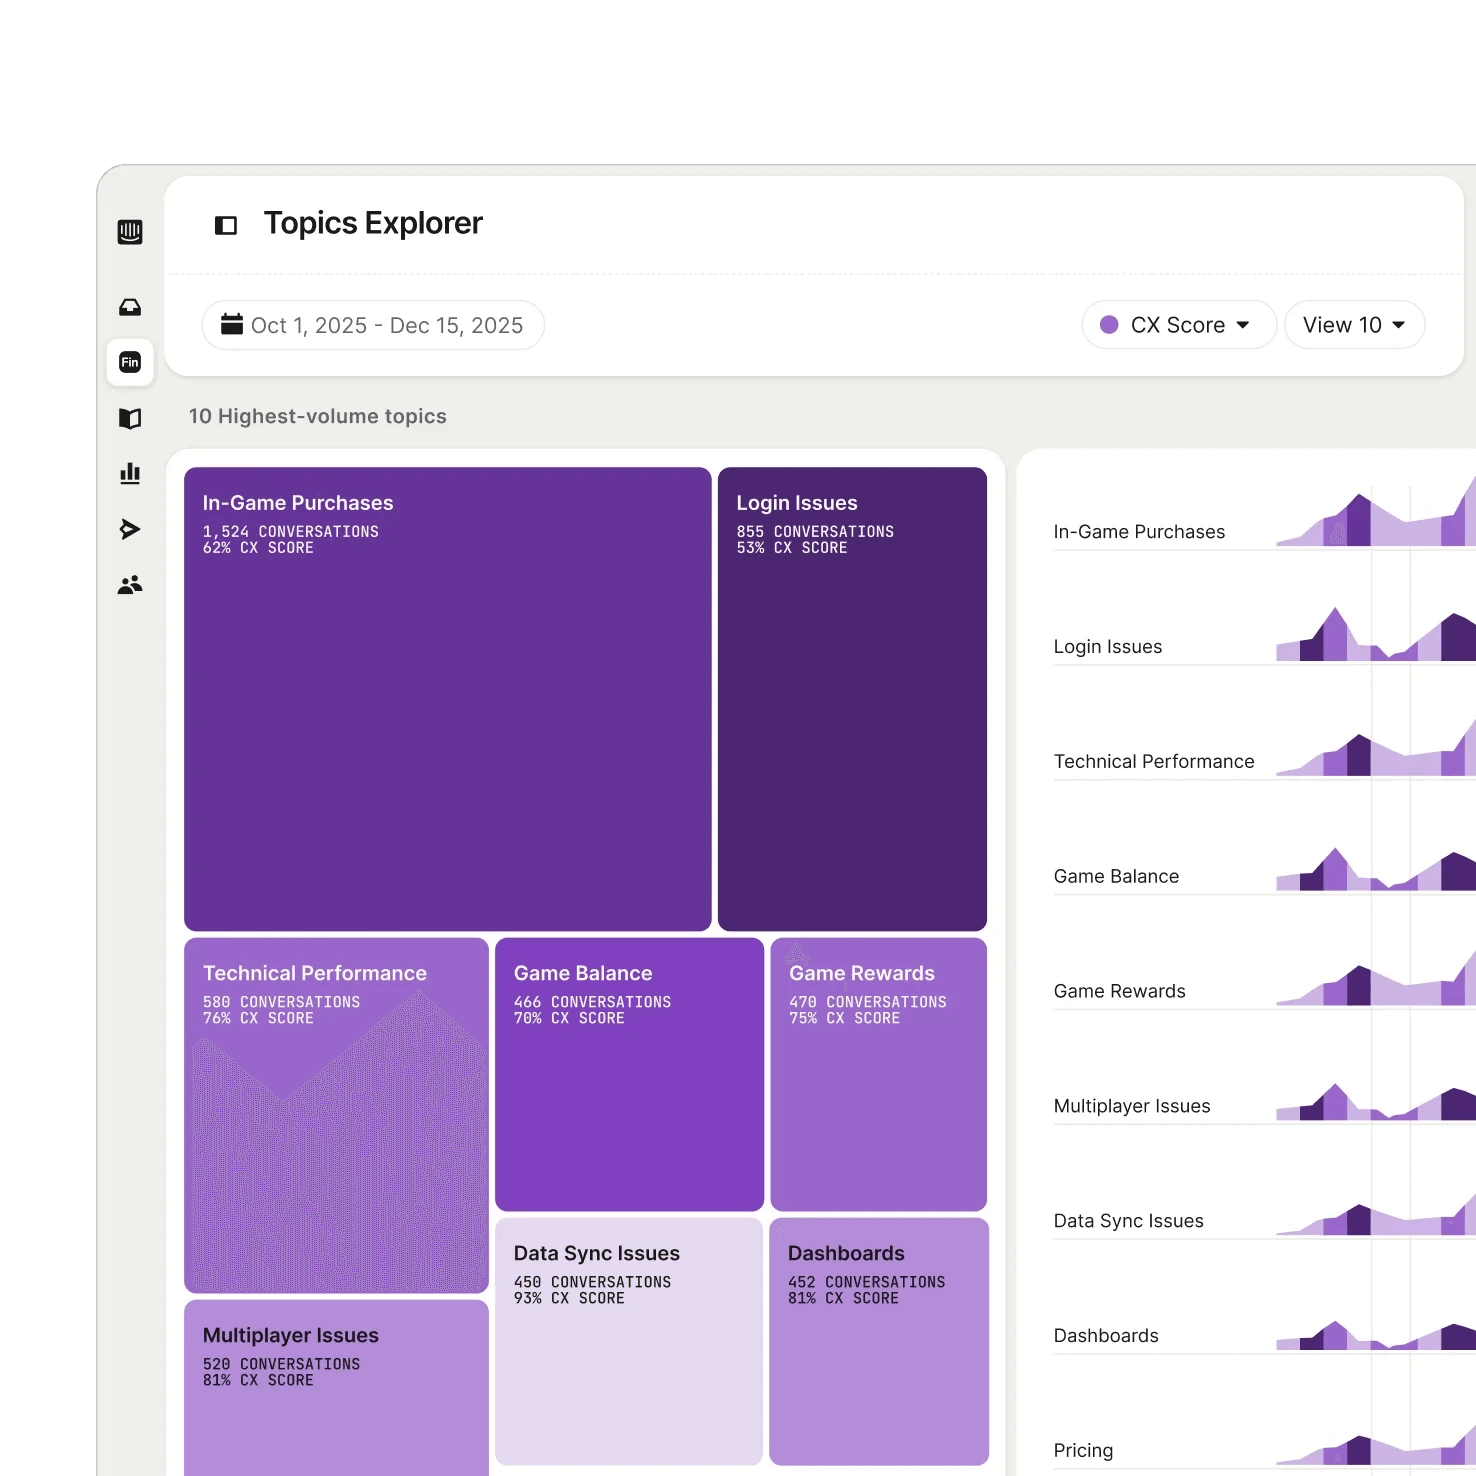Click the Topics Explorer page title
This screenshot has height=1476, width=1476.
373,223
